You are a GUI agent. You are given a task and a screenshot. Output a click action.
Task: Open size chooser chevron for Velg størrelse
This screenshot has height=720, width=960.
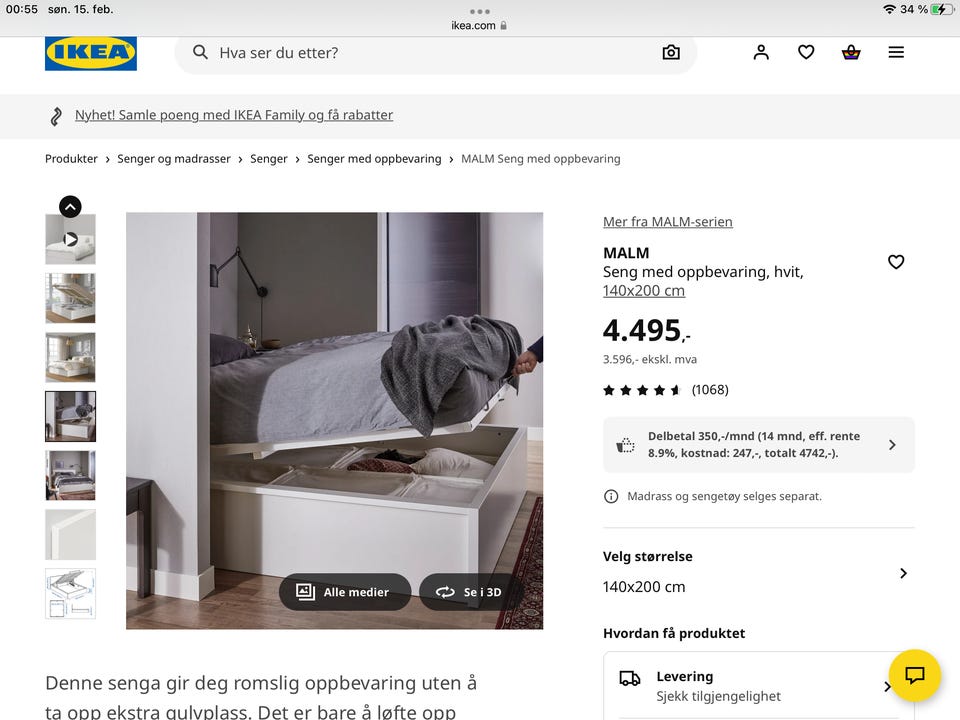[x=903, y=573]
